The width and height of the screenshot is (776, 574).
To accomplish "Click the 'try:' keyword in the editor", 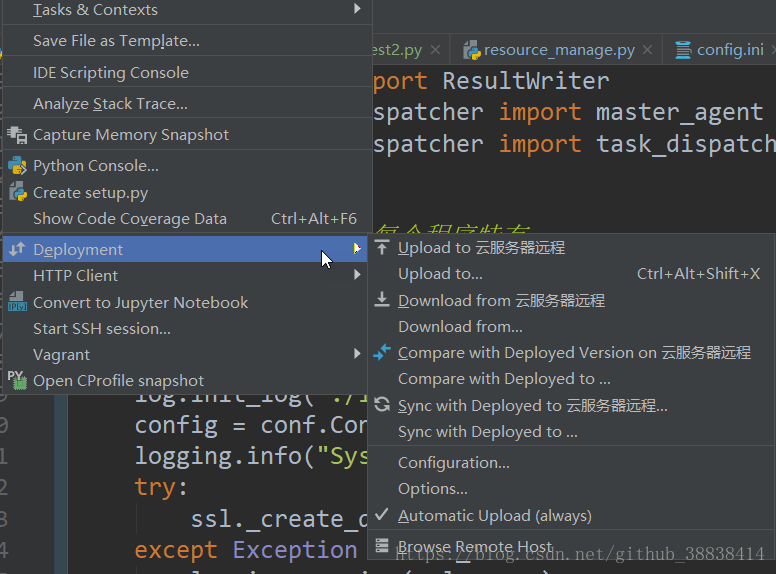I will pyautogui.click(x=161, y=487).
